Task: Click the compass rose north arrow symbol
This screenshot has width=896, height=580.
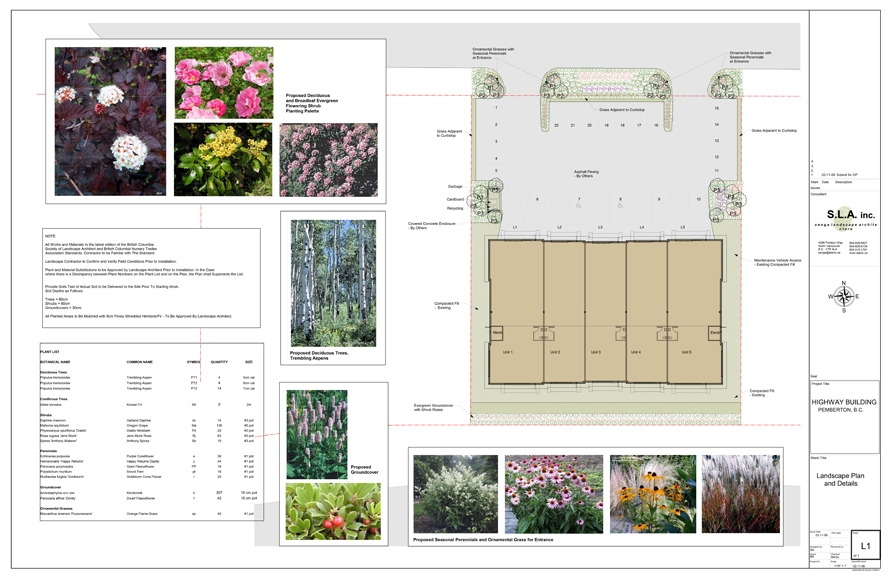Action: [x=842, y=296]
